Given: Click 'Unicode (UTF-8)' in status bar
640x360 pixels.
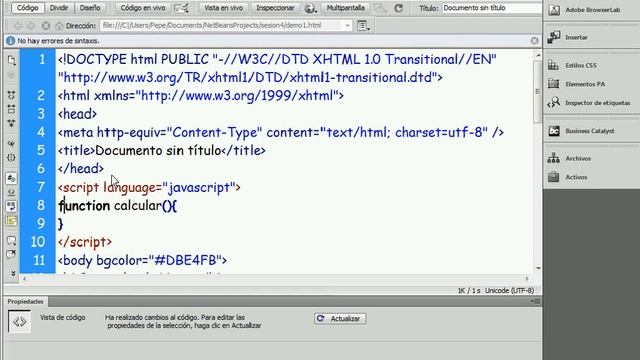Looking at the screenshot, I should click(x=509, y=291).
